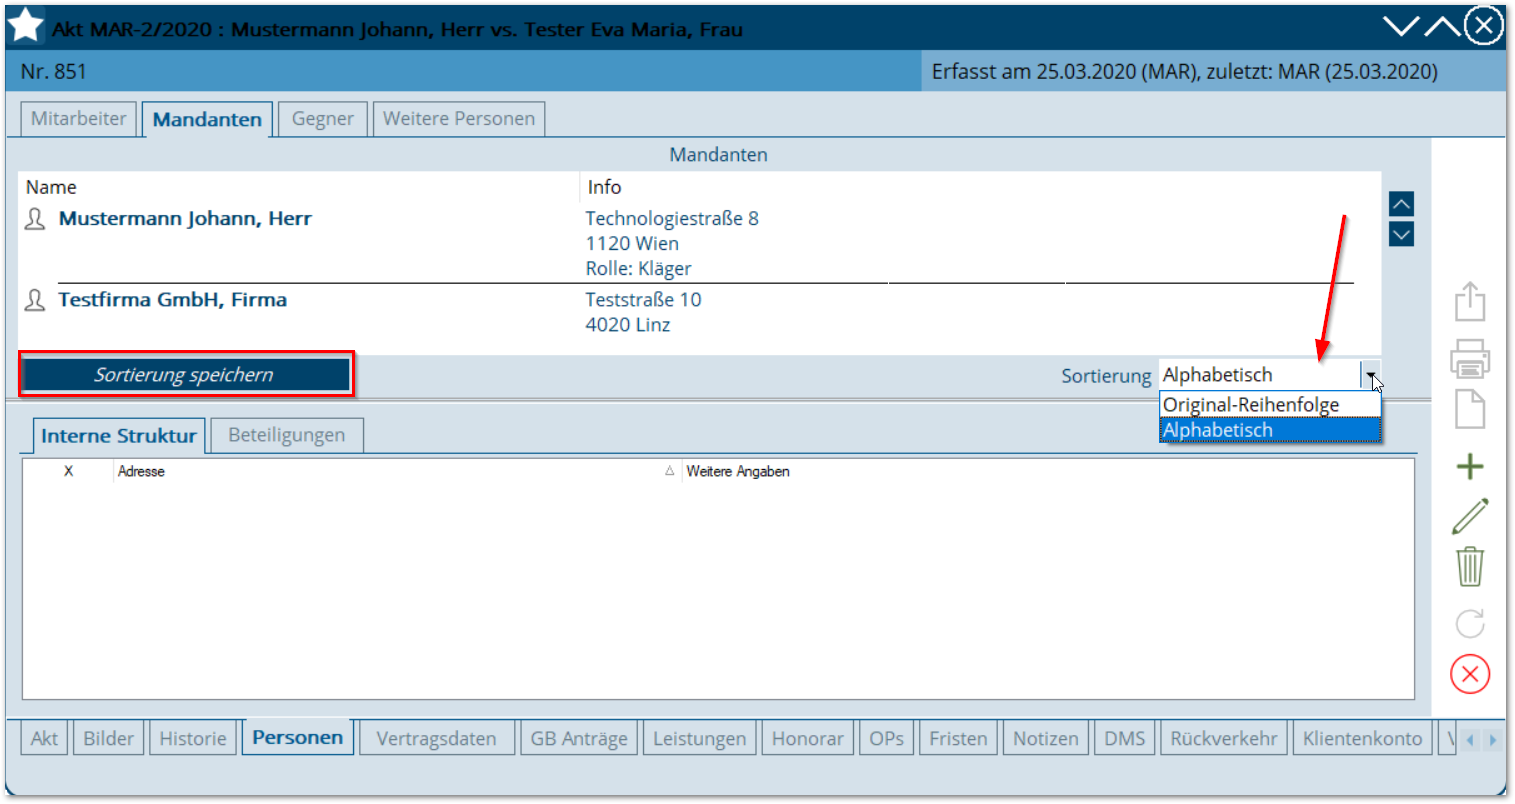Click the expand up chevron in title bar
This screenshot has height=804, width=1515.
1442,26
